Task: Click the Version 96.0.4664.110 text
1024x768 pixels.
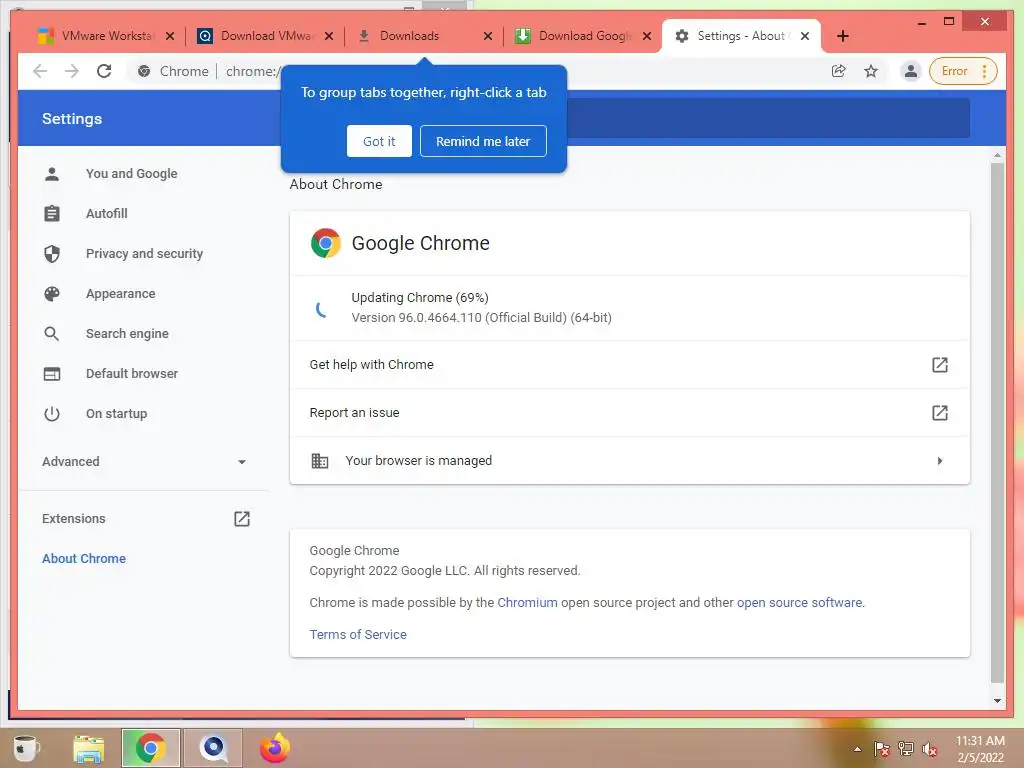Action: click(481, 317)
